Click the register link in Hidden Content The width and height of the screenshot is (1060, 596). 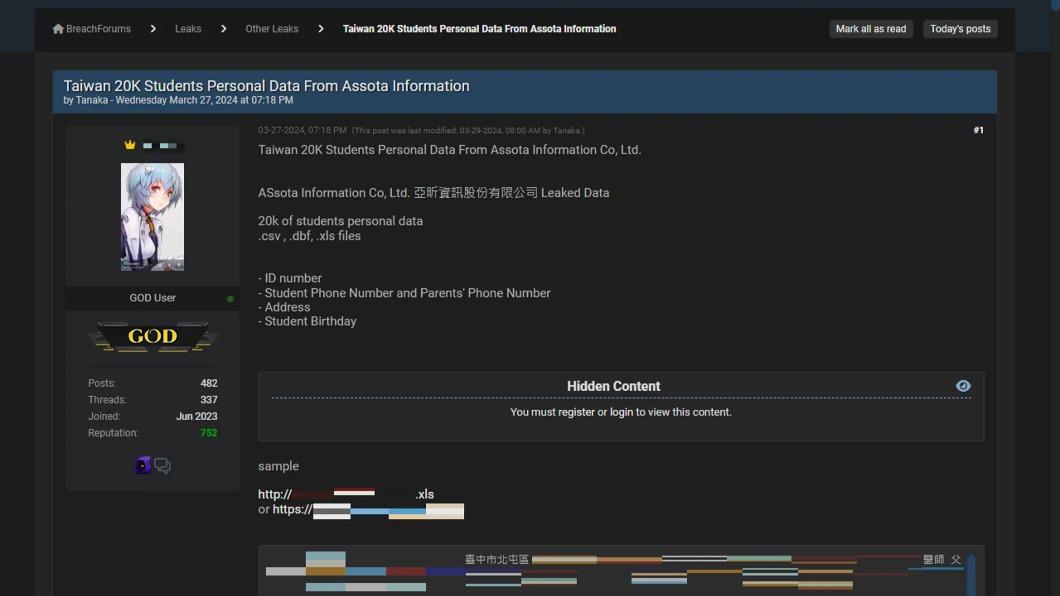pos(576,412)
